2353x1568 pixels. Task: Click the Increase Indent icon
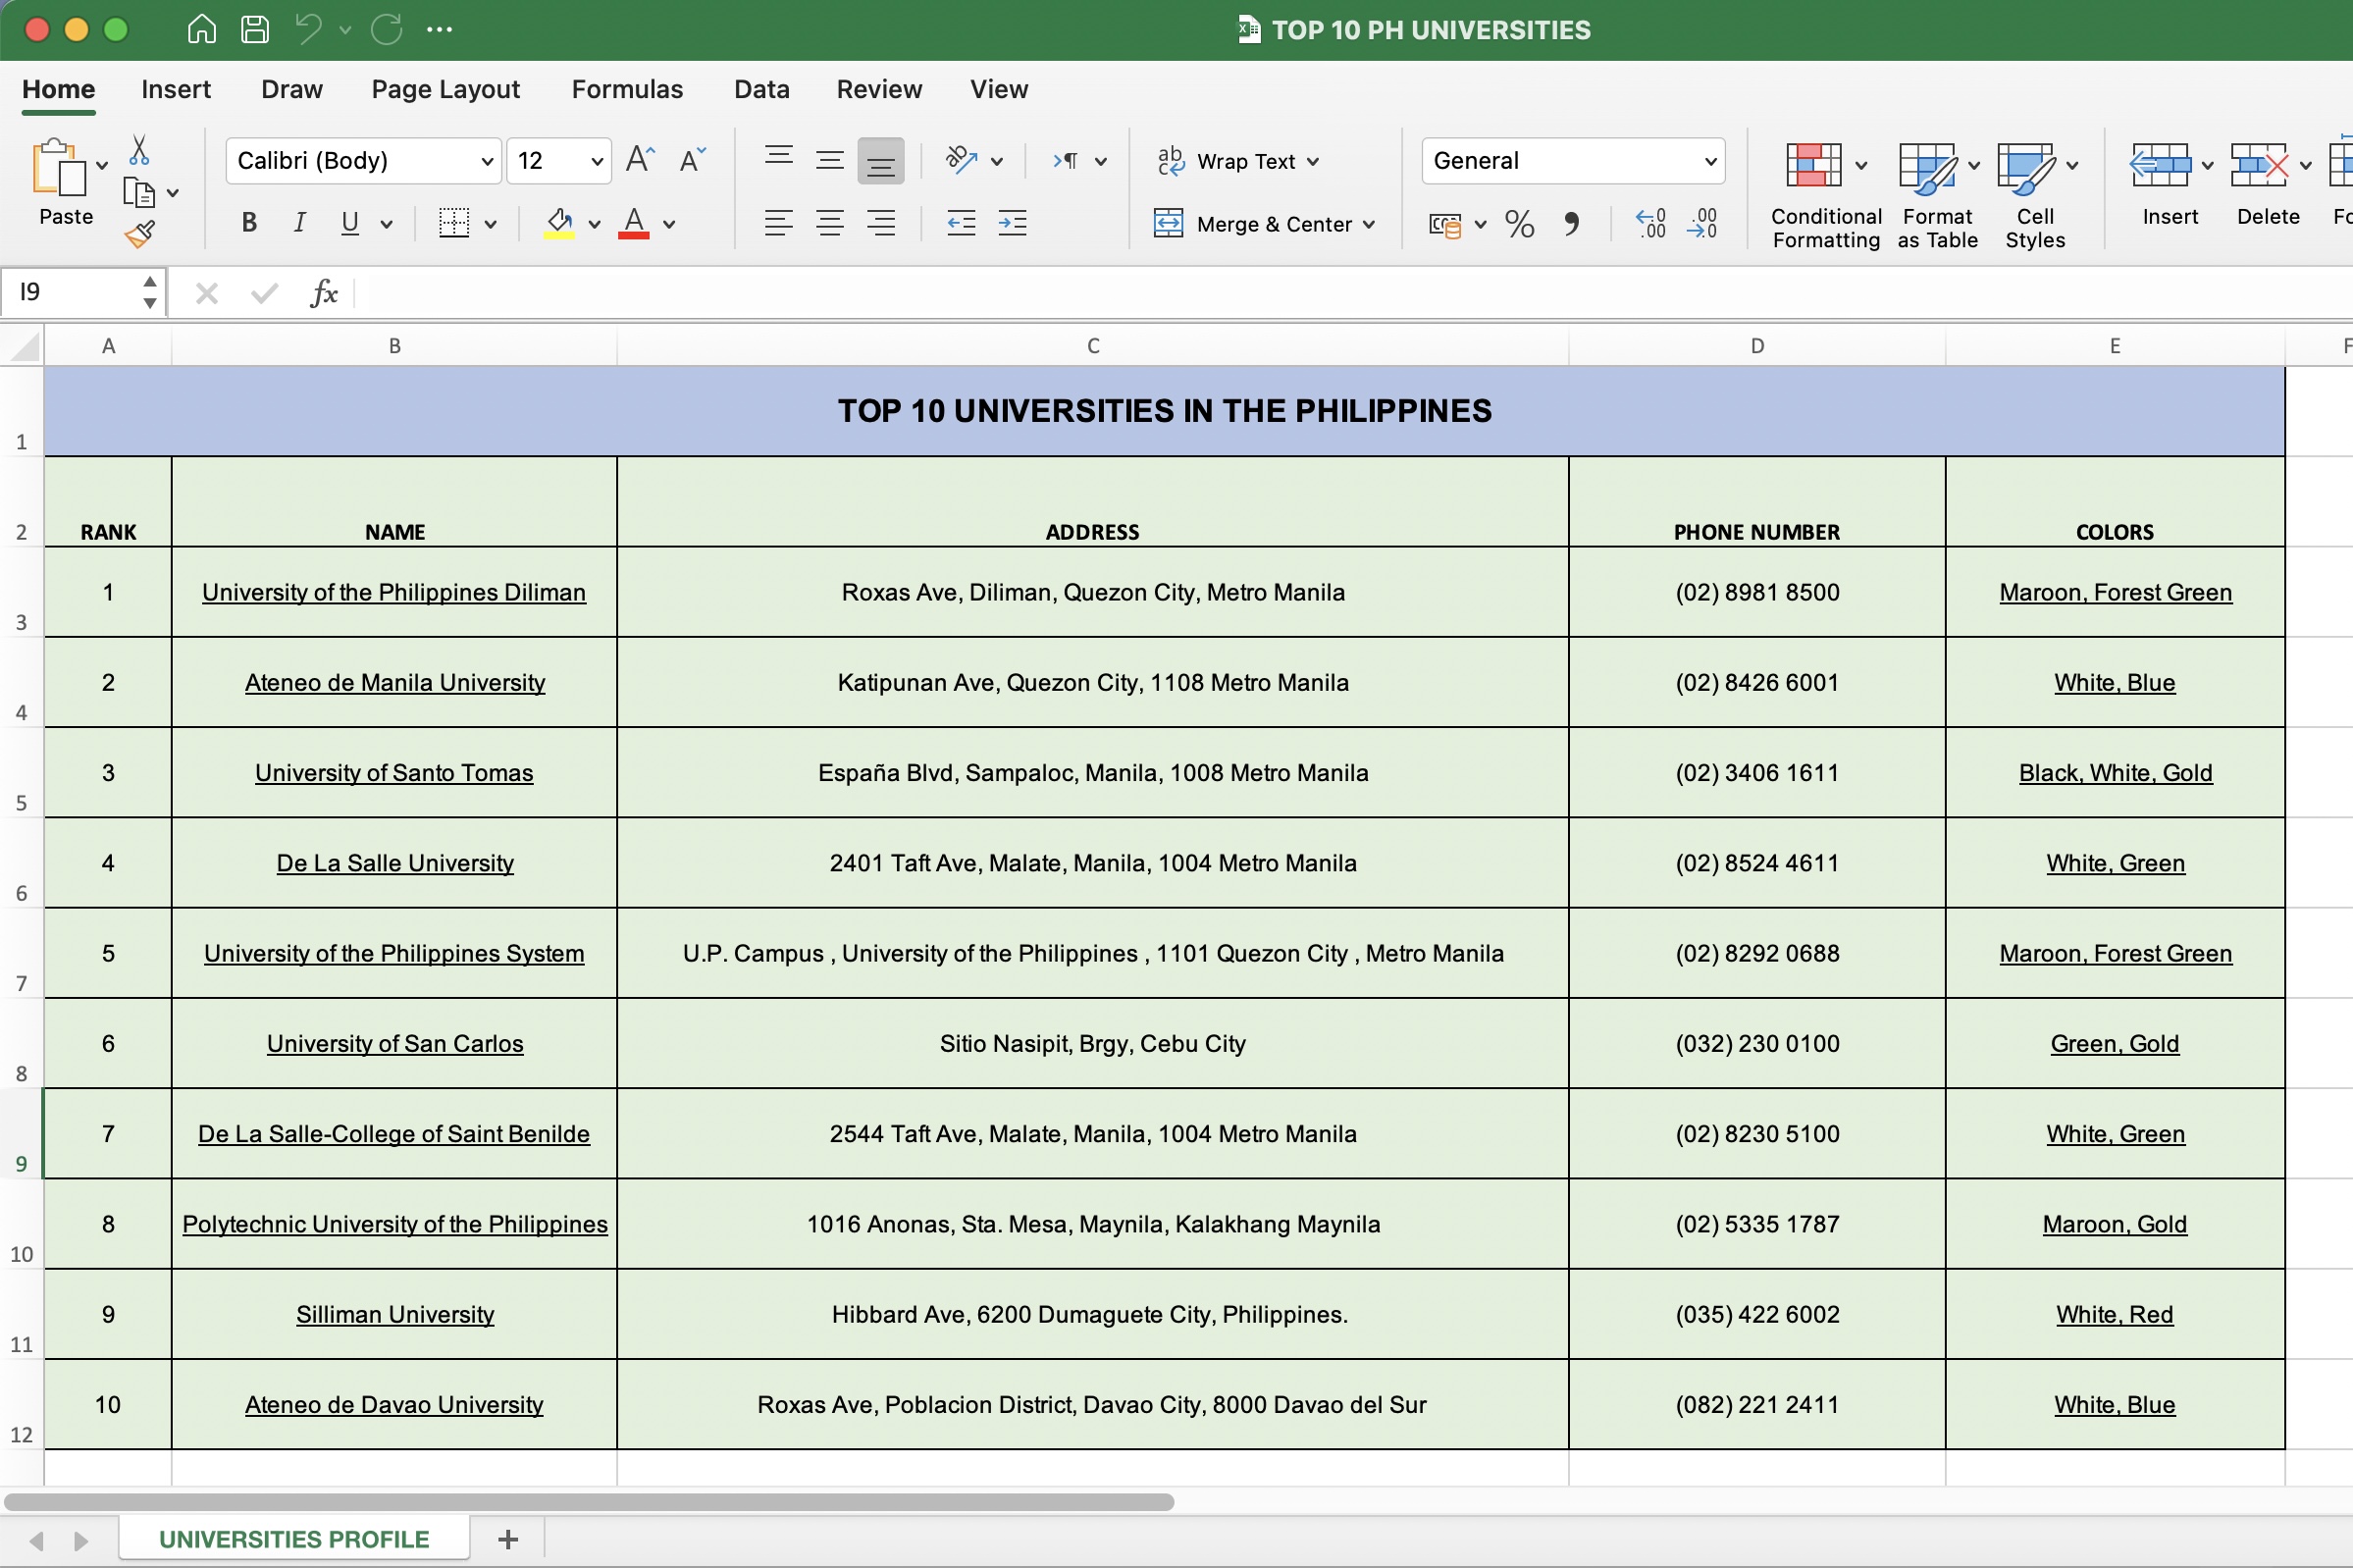point(1012,224)
